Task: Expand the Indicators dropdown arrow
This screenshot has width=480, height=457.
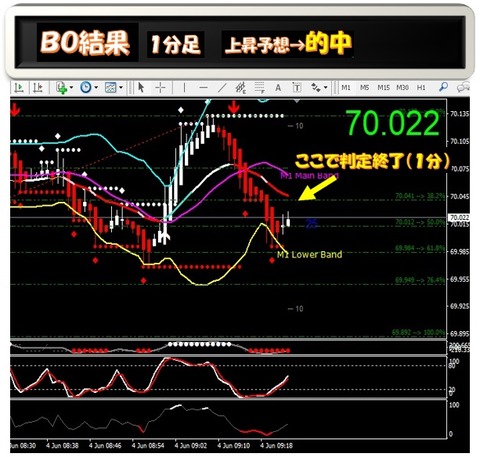Action: pos(71,88)
